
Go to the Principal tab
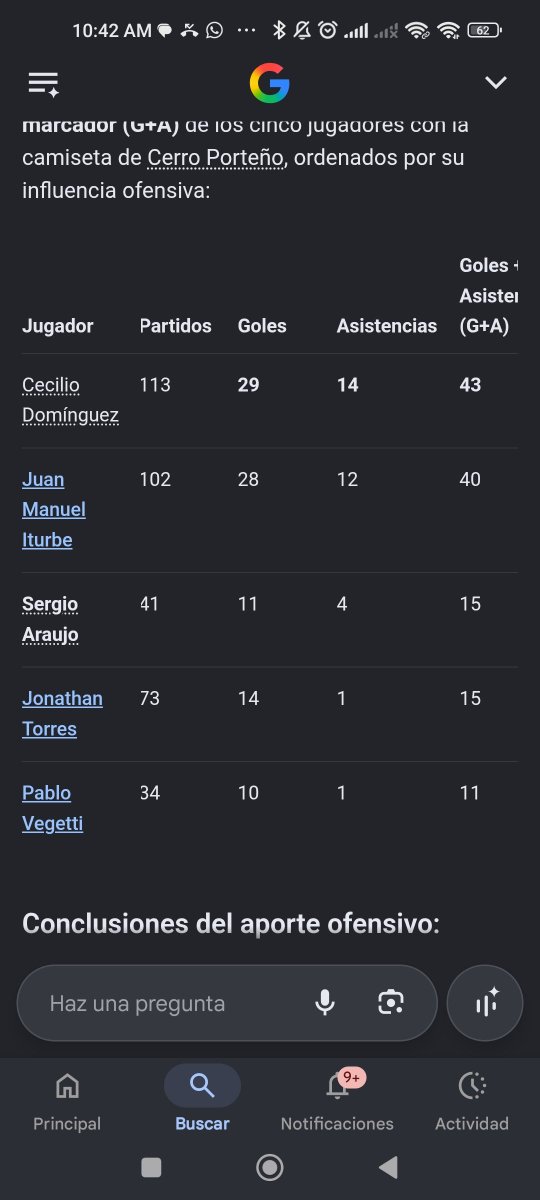pos(67,1100)
